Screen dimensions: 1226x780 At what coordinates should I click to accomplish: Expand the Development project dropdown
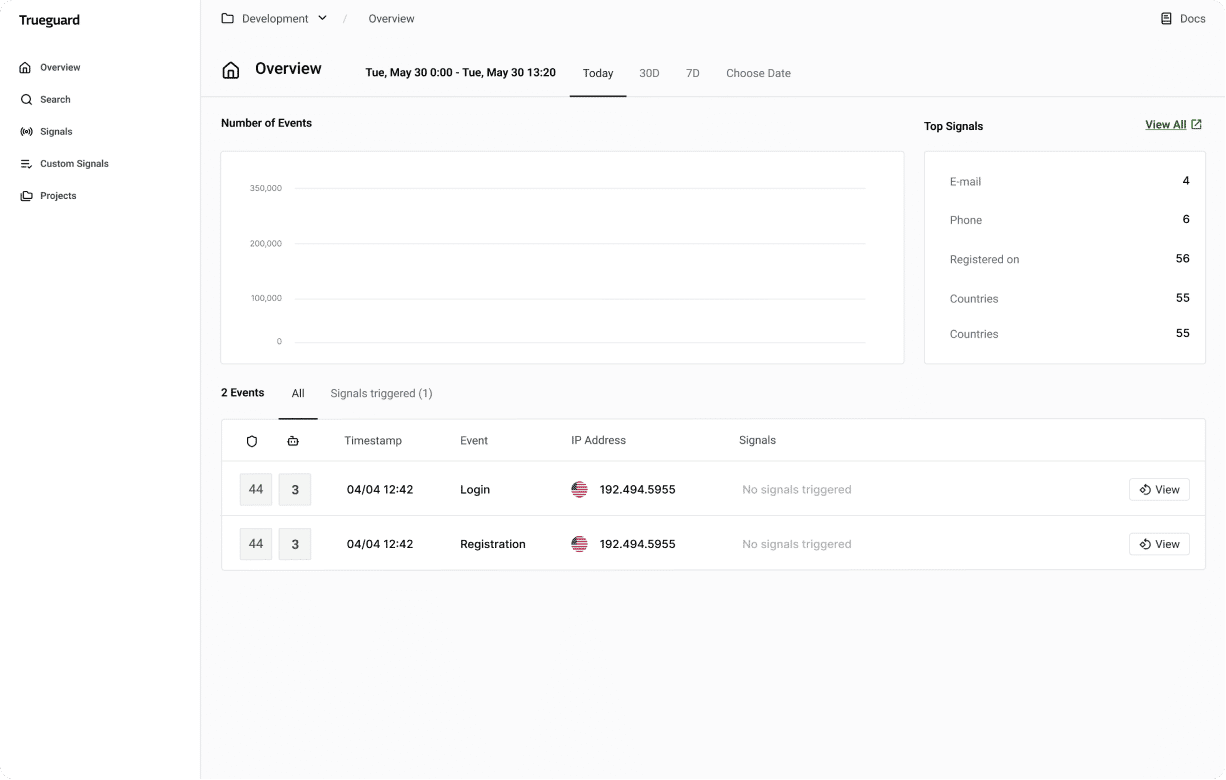tap(322, 18)
